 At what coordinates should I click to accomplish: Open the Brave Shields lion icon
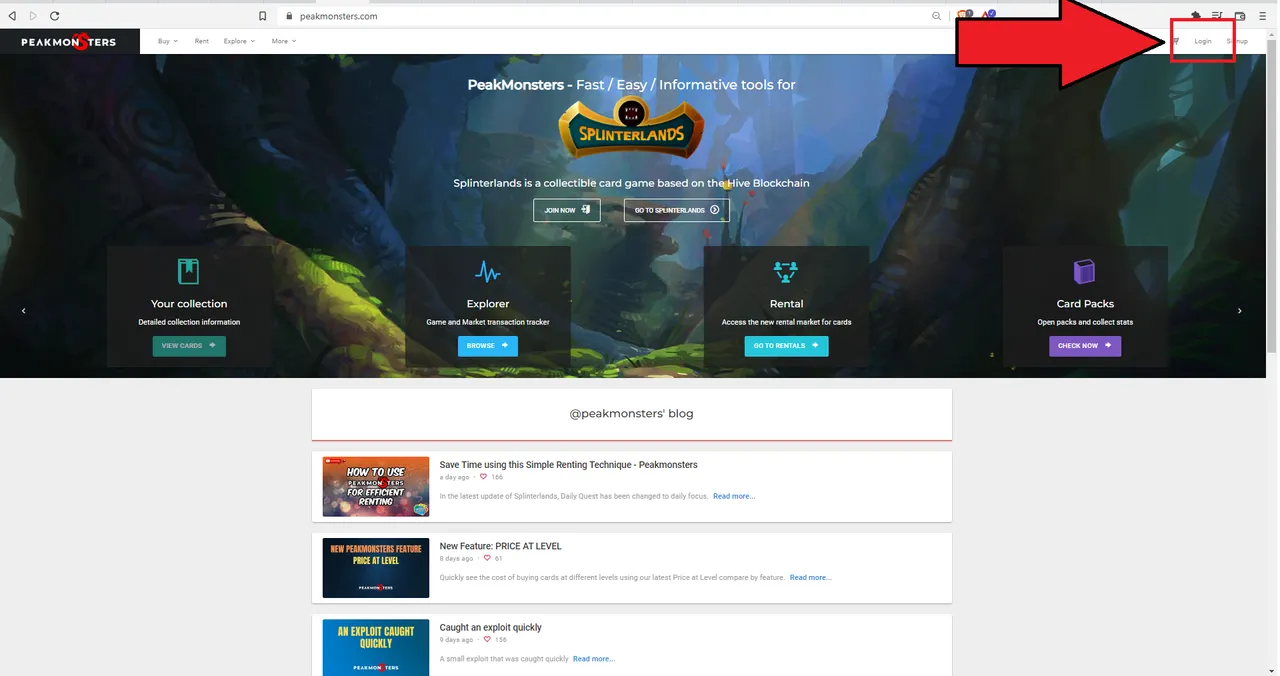point(963,15)
